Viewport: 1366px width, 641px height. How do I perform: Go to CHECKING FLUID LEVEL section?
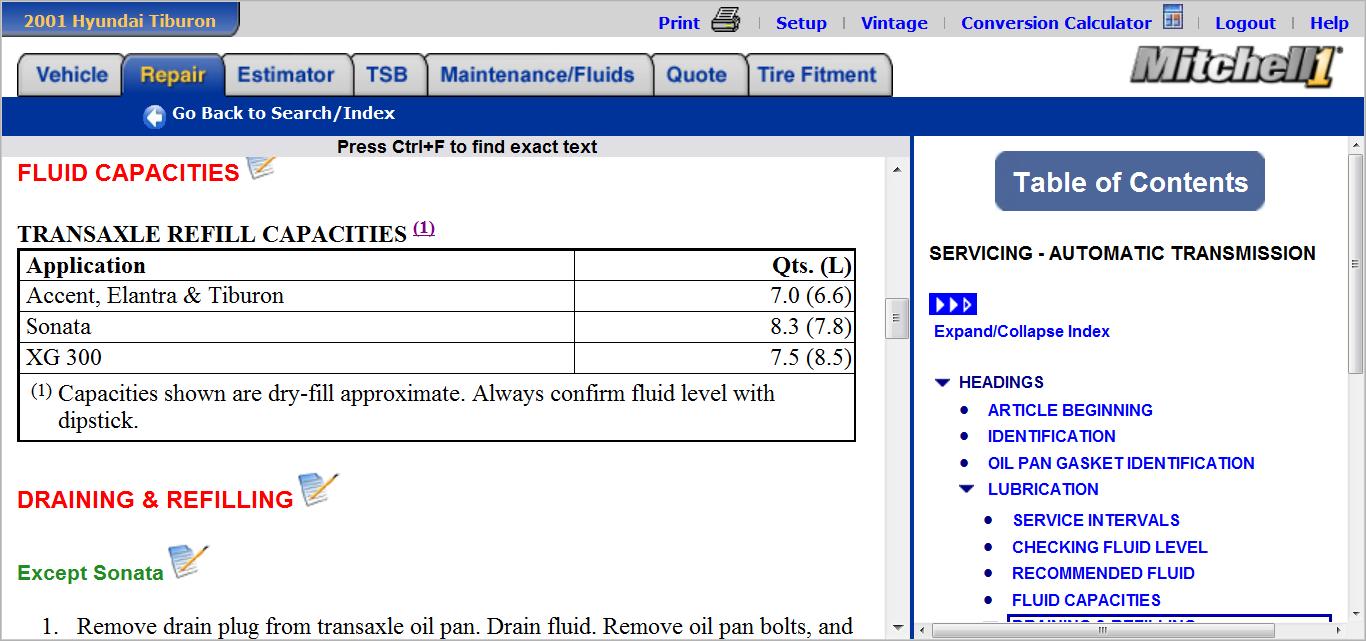[x=1109, y=547]
